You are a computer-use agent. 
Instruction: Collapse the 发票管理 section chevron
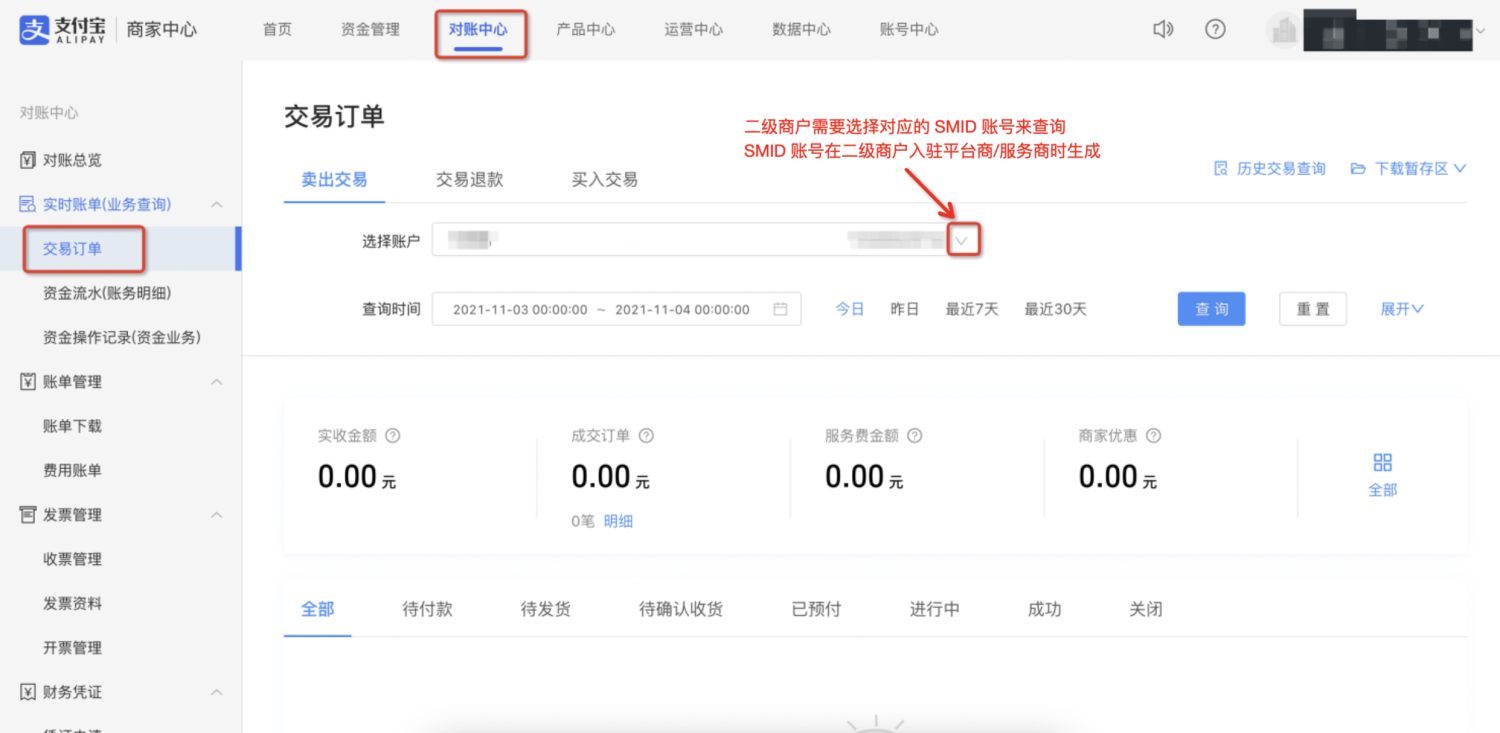pyautogui.click(x=216, y=515)
